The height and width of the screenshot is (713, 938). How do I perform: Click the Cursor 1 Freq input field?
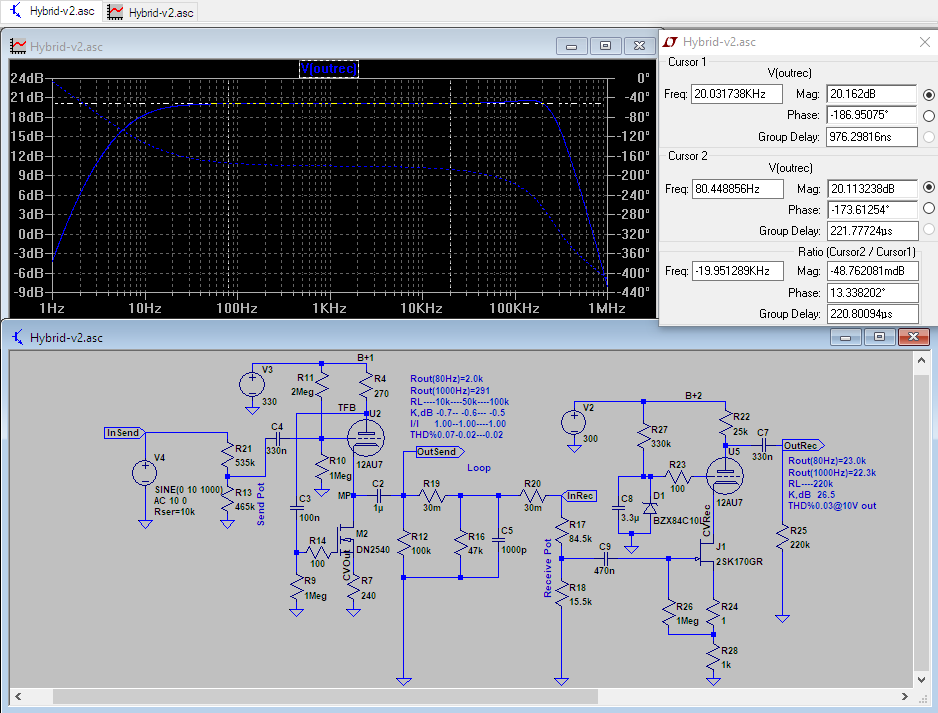[737, 95]
